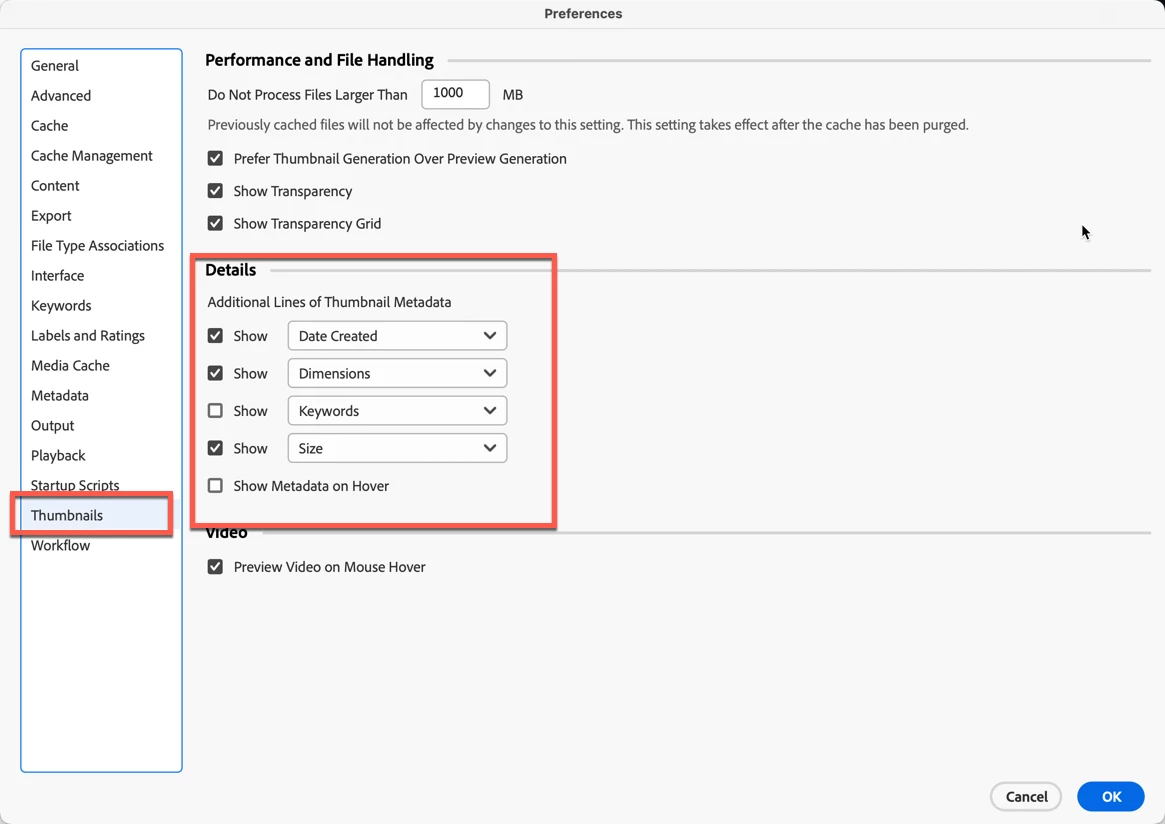
Task: Switch to Labels and Ratings preferences
Action: [88, 336]
